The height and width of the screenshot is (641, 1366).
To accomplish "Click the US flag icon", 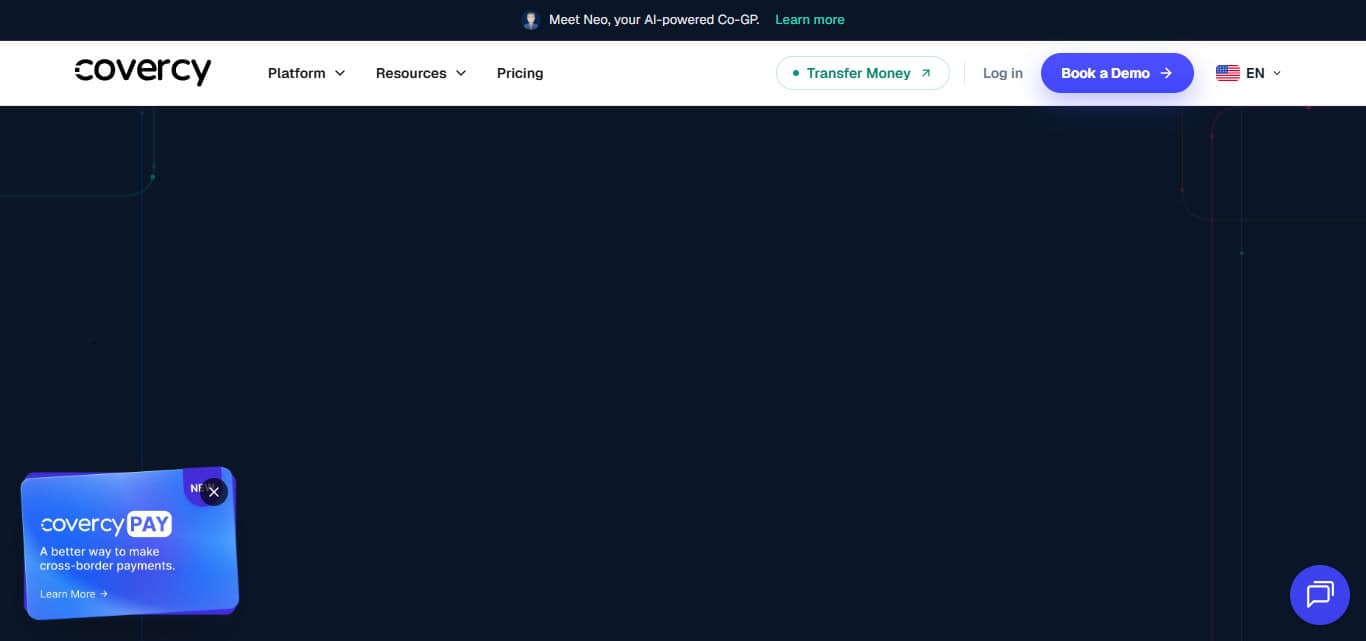I will (x=1227, y=73).
